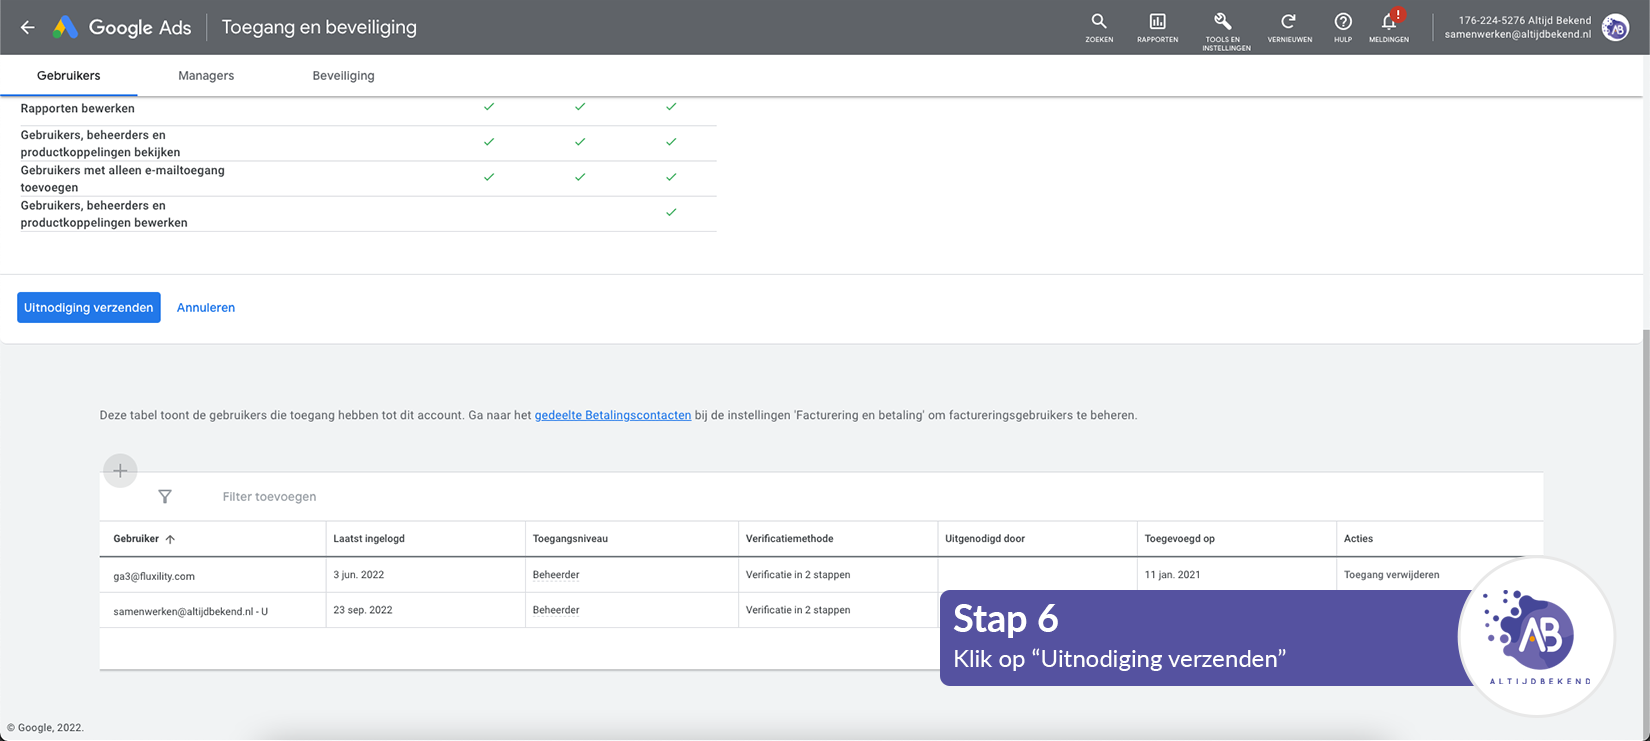Screen dimensions: 1650x741
Task: Open the Hulp help icon
Action: coord(1343,22)
